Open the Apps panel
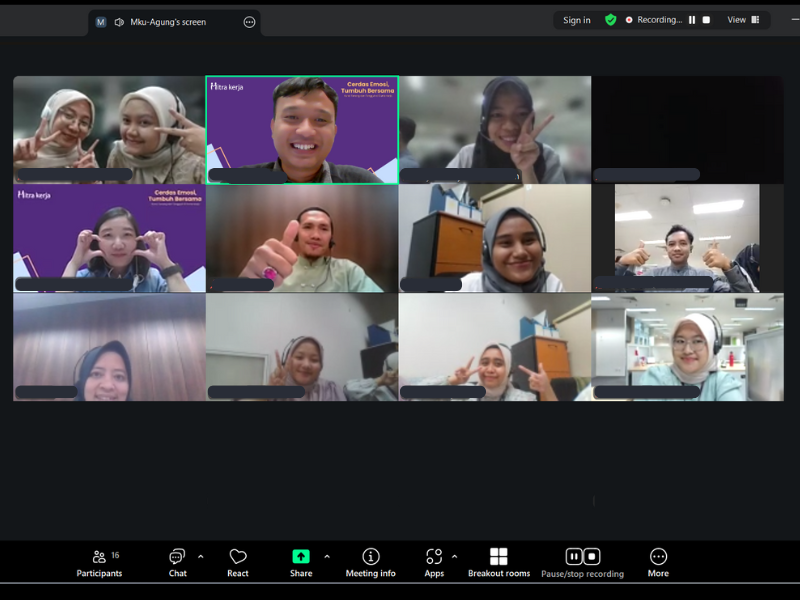This screenshot has height=600, width=800. pyautogui.click(x=434, y=563)
